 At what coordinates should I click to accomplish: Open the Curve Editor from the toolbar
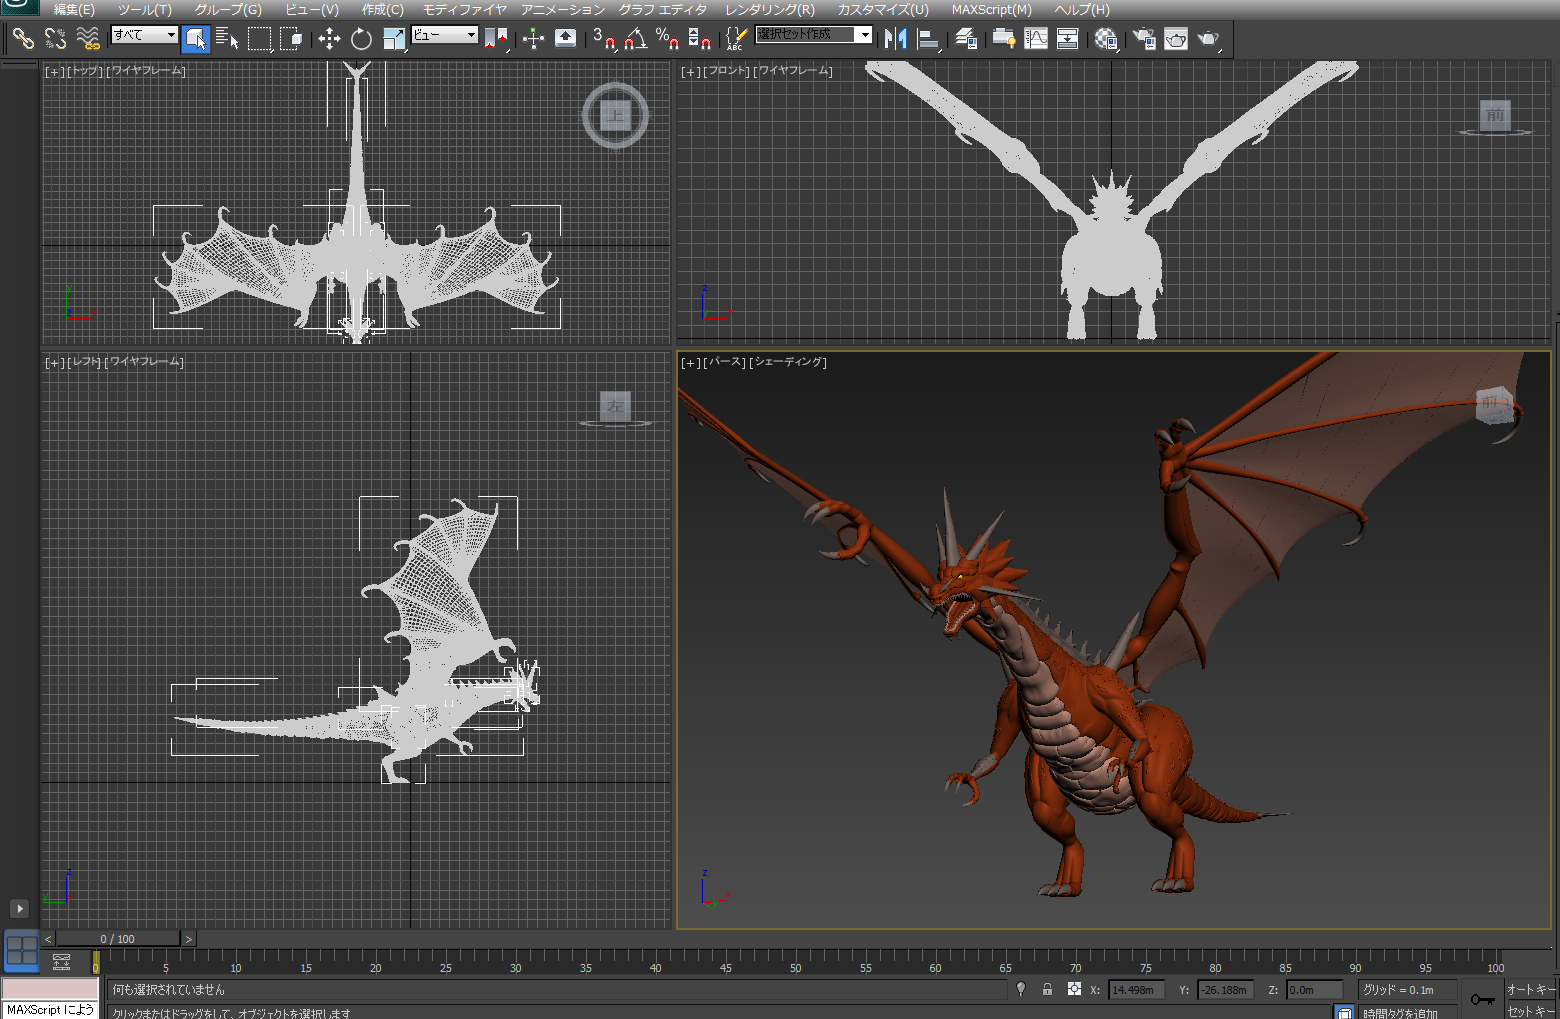pos(1036,39)
